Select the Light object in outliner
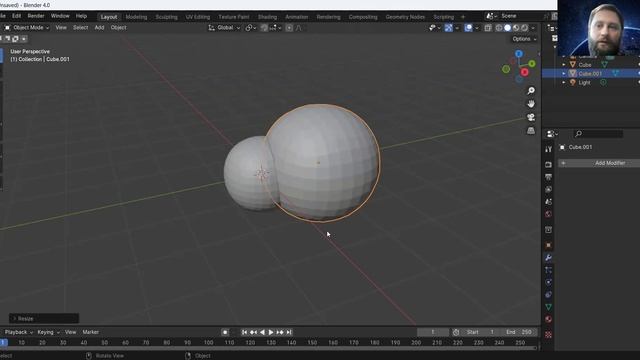This screenshot has width=640, height=360. [x=584, y=82]
